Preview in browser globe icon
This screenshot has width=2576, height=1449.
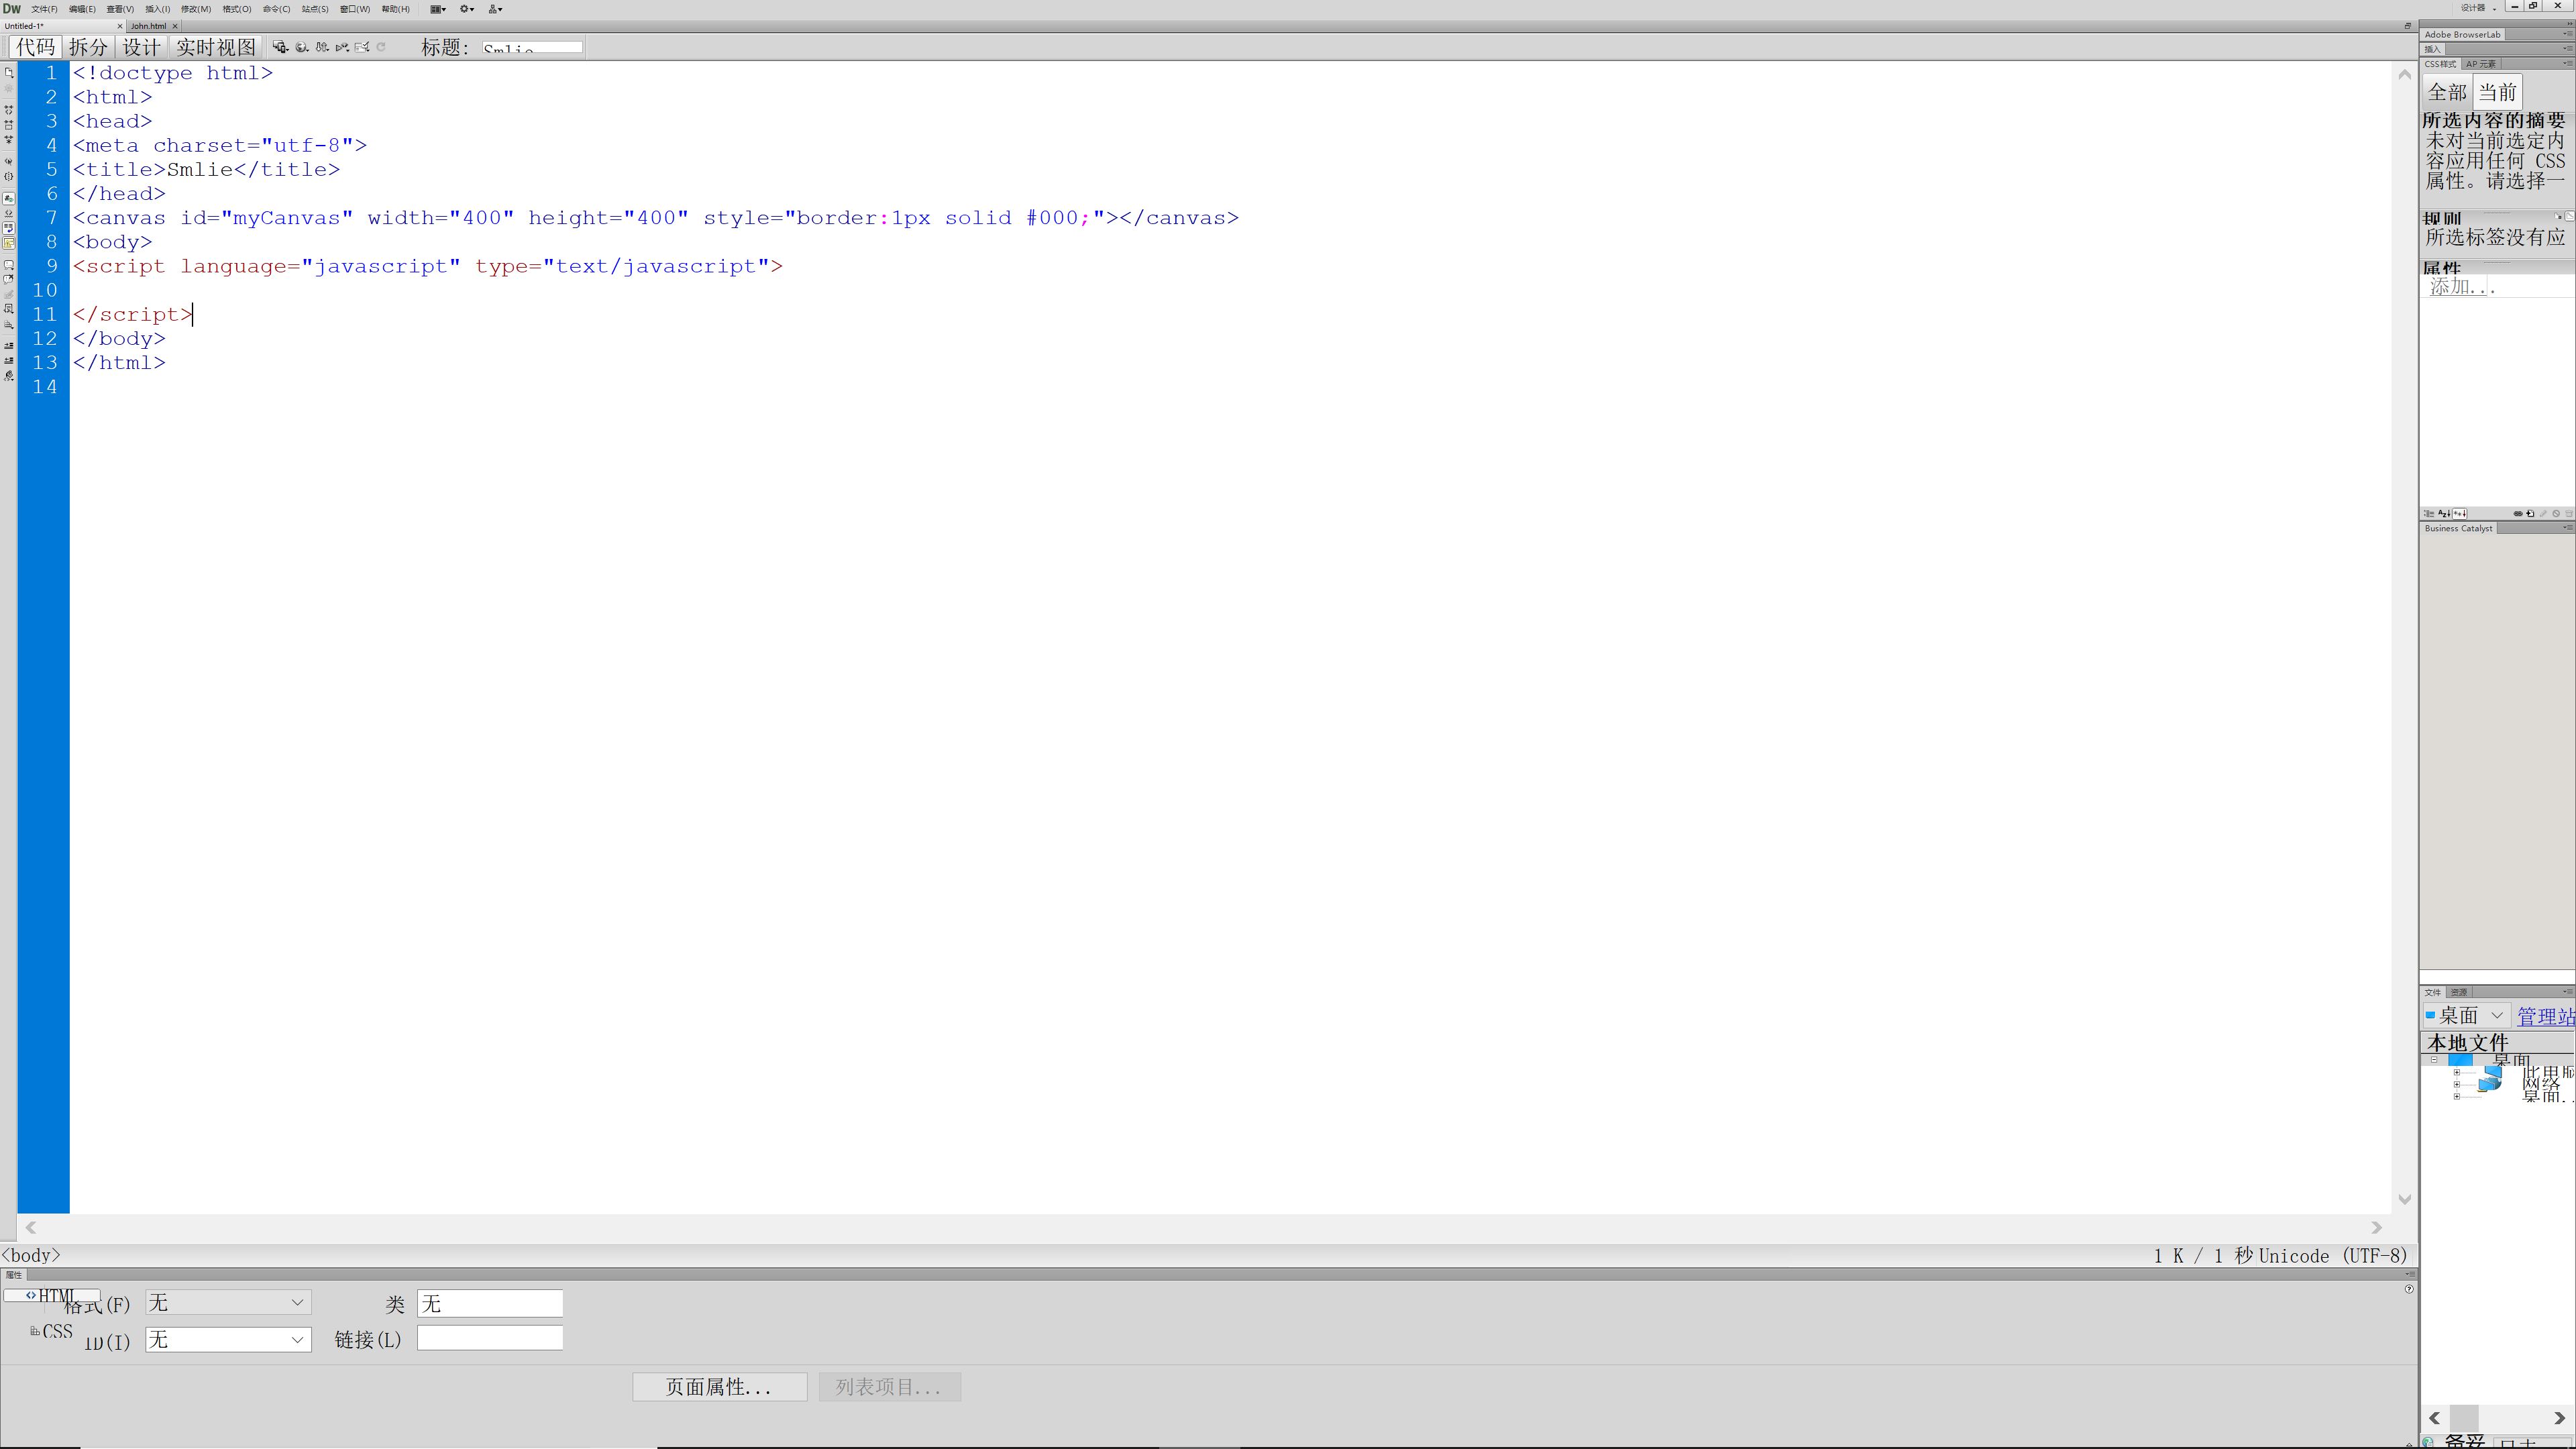pos(301,47)
